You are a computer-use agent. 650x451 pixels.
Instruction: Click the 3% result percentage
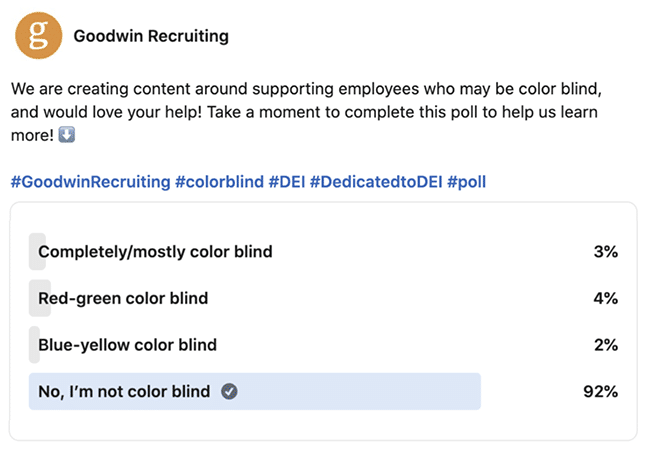pos(606,252)
